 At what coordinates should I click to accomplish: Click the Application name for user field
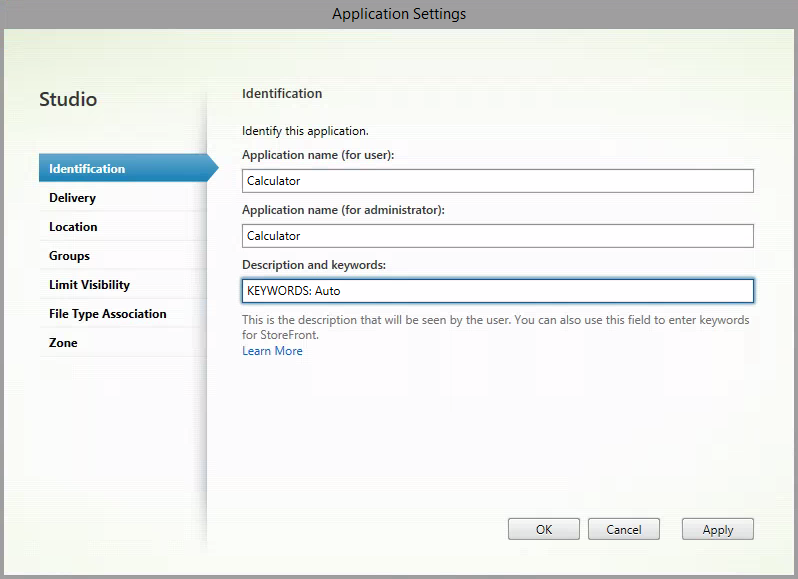point(497,181)
